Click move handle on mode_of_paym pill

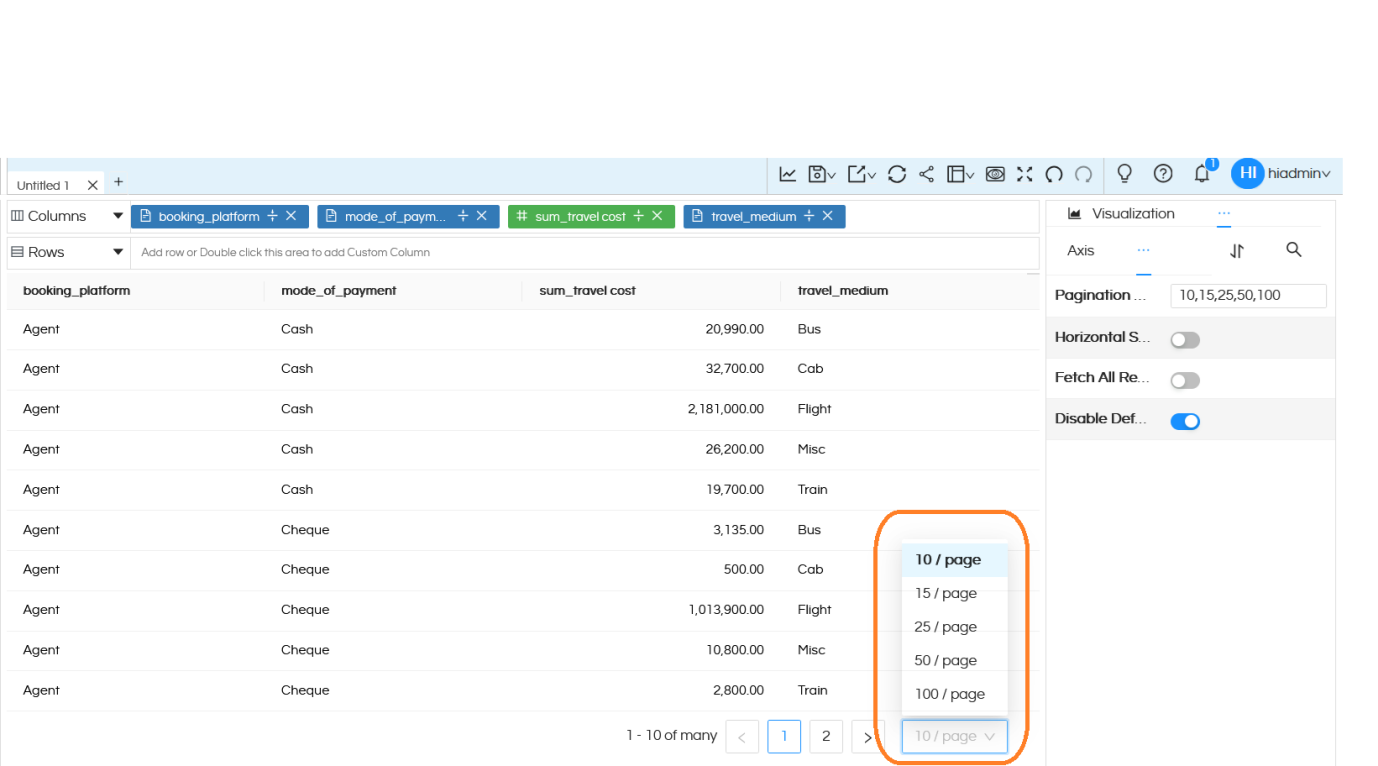(463, 216)
